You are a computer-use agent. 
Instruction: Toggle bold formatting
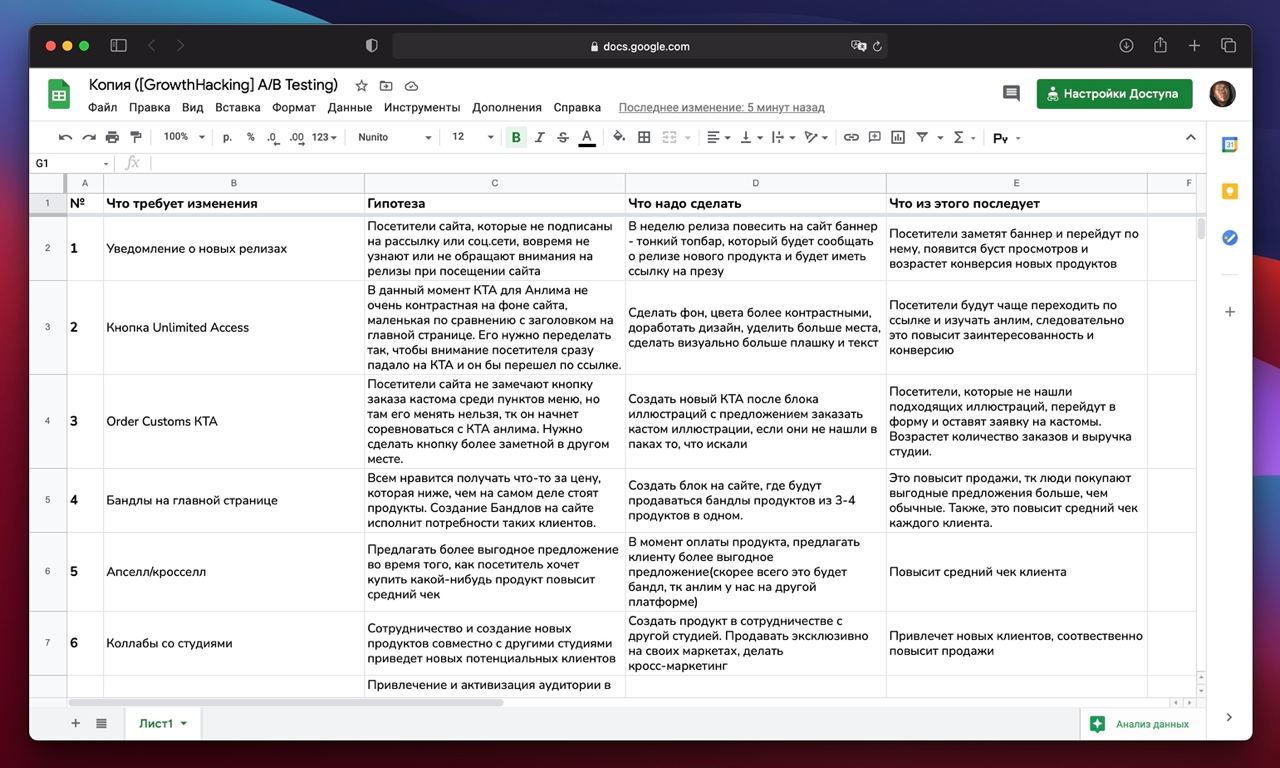click(x=516, y=137)
